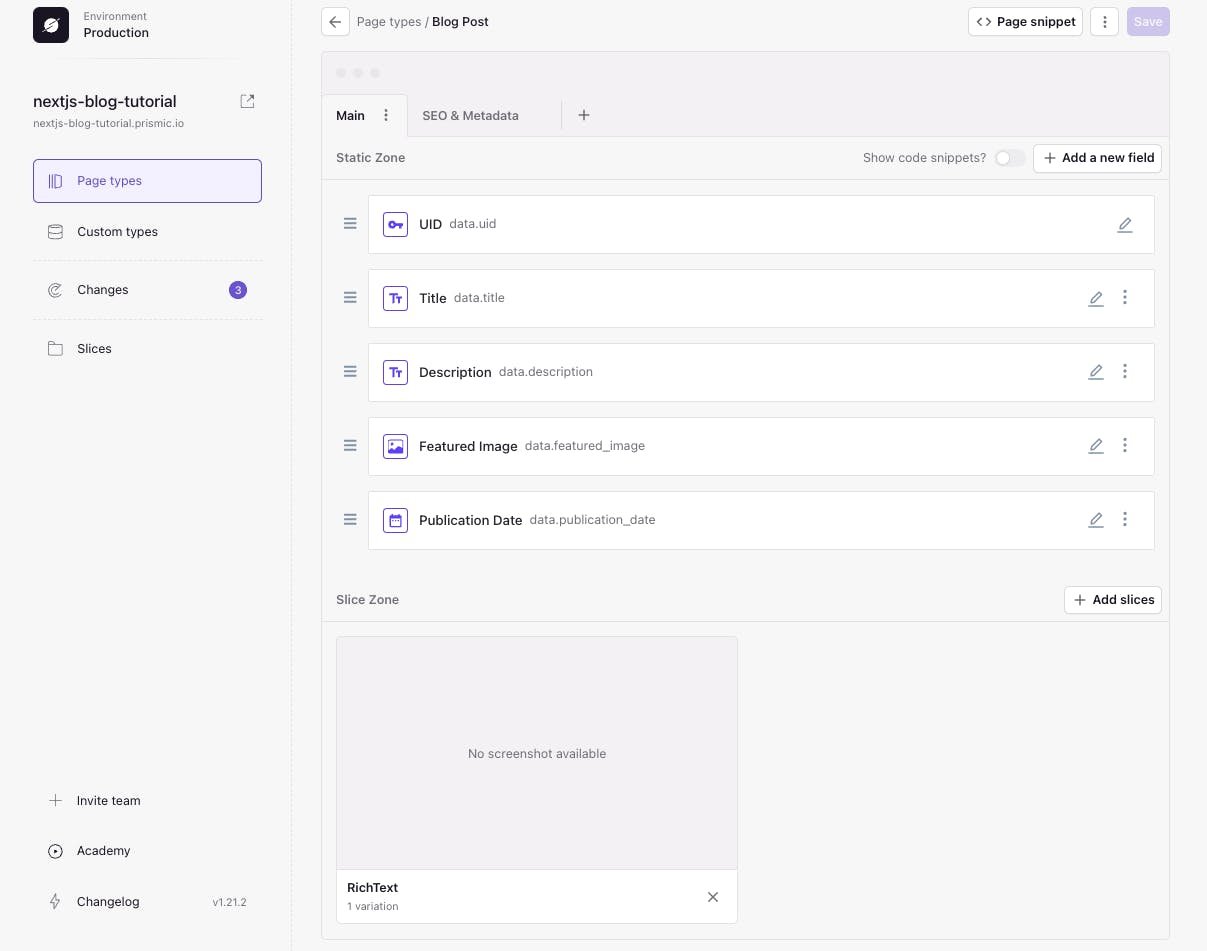Open the three-dot menu next to Page snippet
Viewport: 1207px width, 951px height.
click(1104, 22)
